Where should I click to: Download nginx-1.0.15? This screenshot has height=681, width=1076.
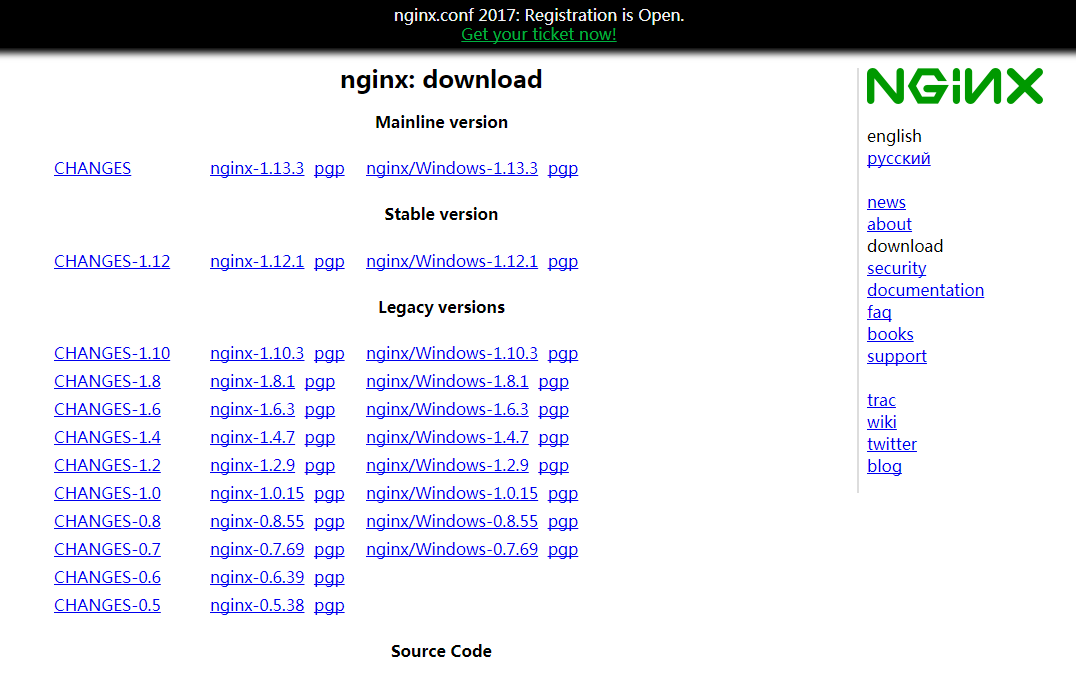tap(257, 494)
